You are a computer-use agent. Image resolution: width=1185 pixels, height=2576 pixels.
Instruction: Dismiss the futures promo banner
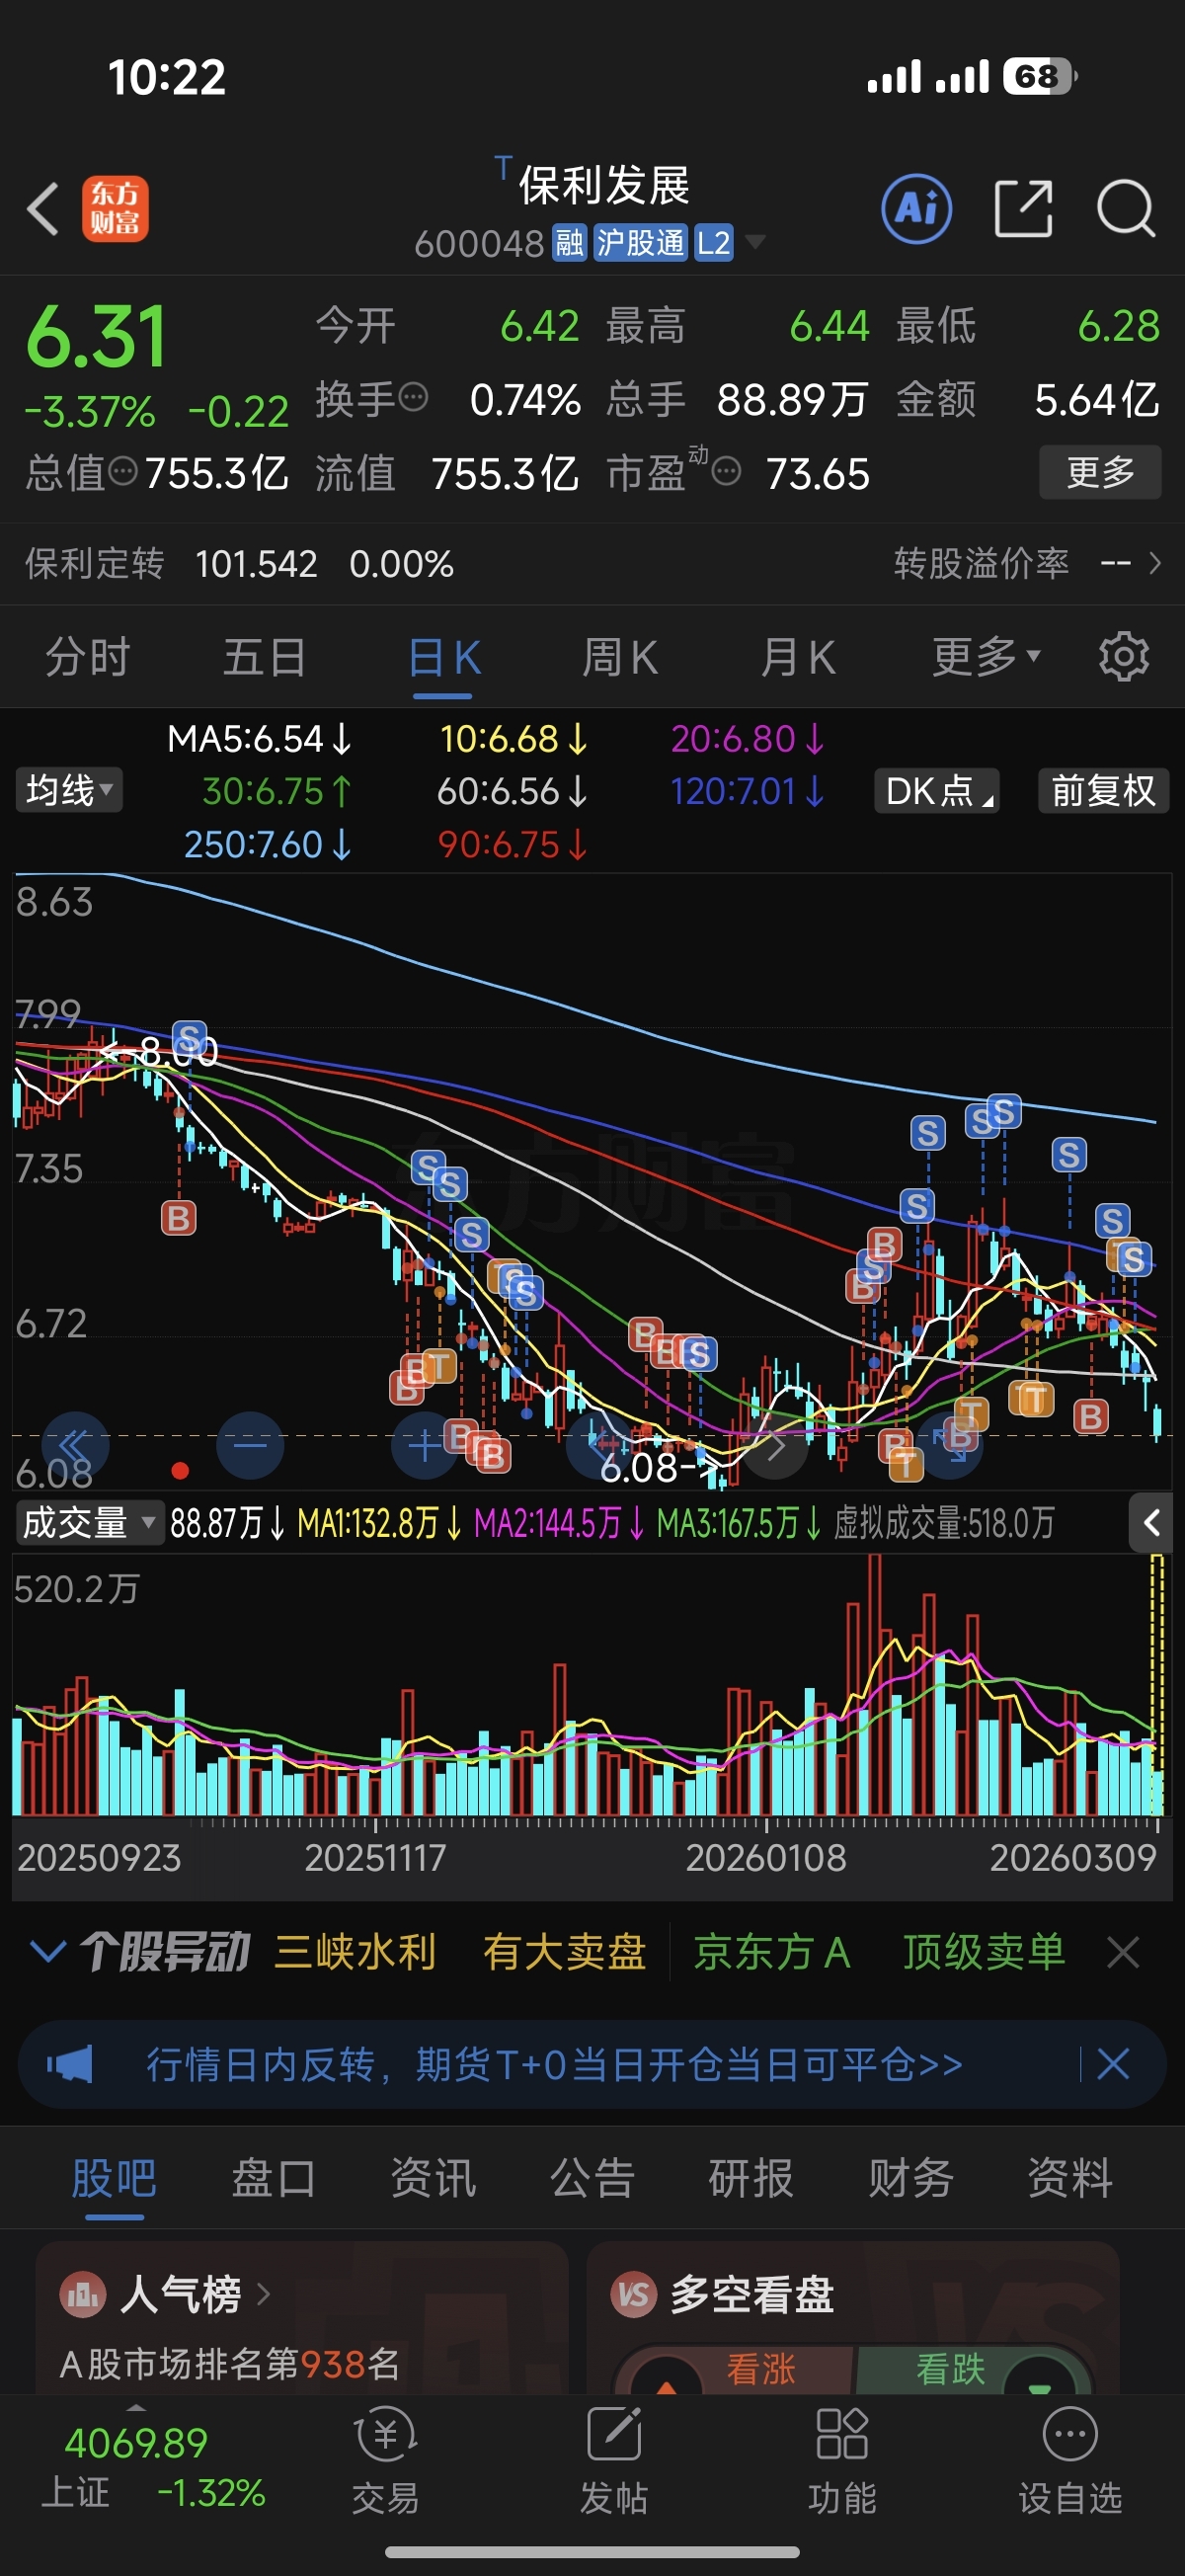pyautogui.click(x=1113, y=2064)
